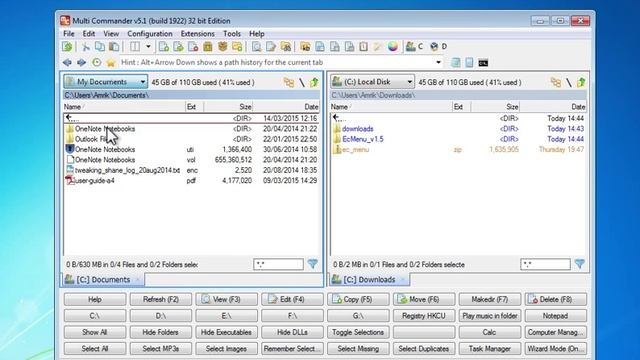The width and height of the screenshot is (640, 360).
Task: Click the Date column header in right panel
Action: (x=553, y=107)
